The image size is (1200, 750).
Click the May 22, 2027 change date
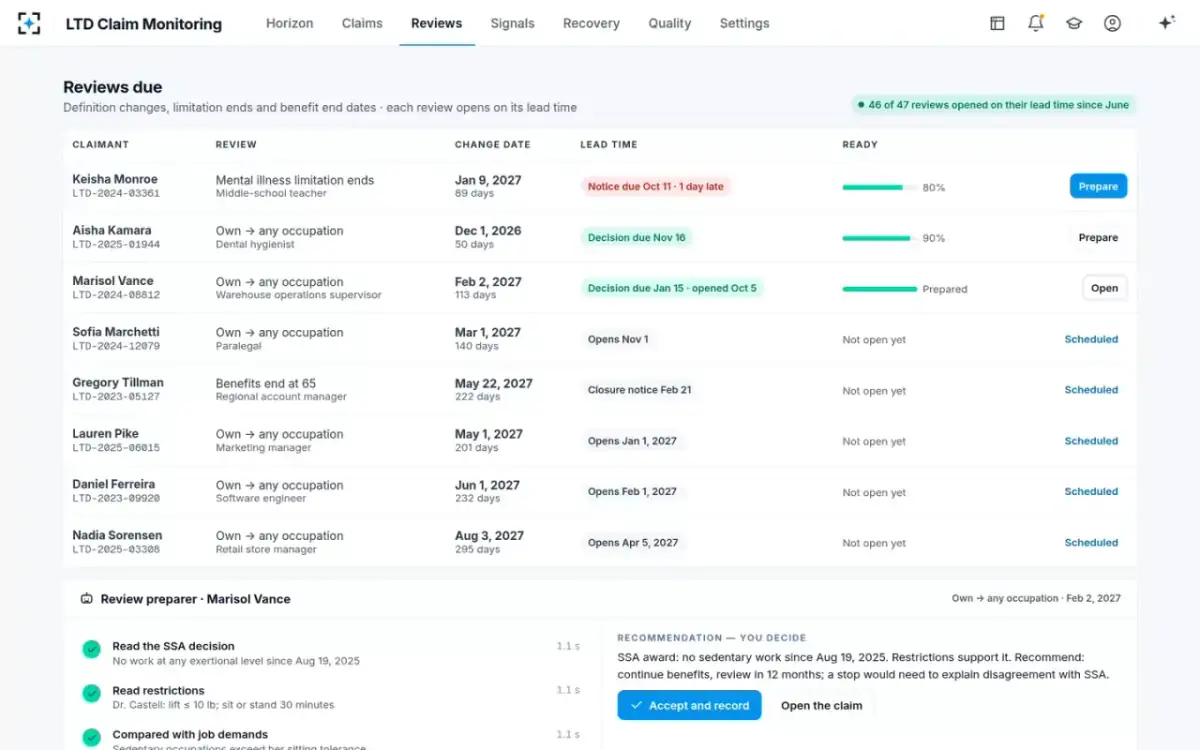pos(494,383)
